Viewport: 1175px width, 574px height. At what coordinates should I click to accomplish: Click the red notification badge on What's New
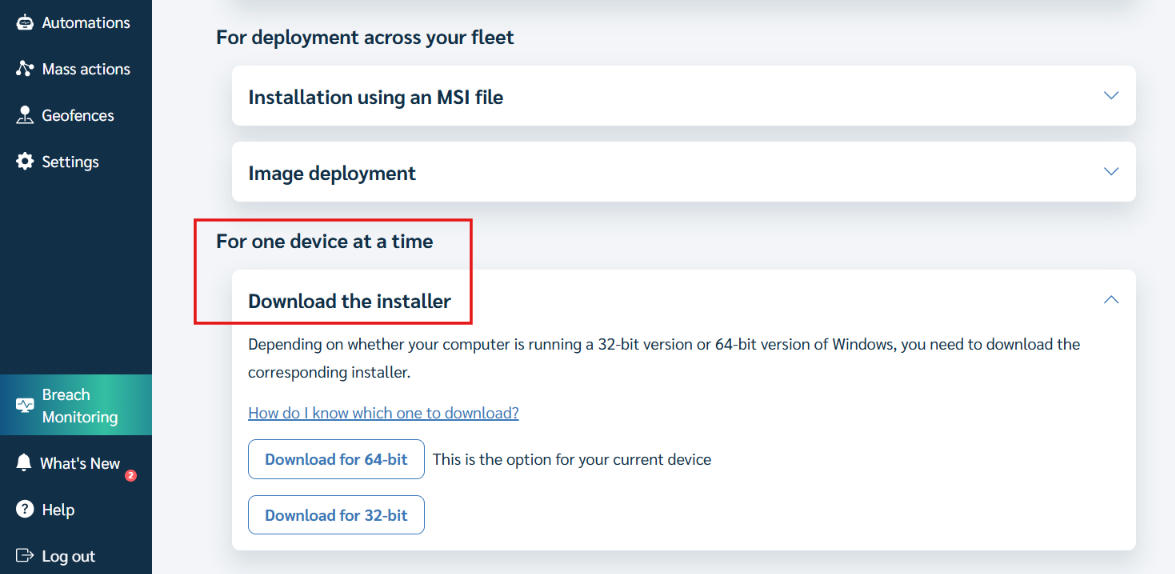tap(130, 475)
